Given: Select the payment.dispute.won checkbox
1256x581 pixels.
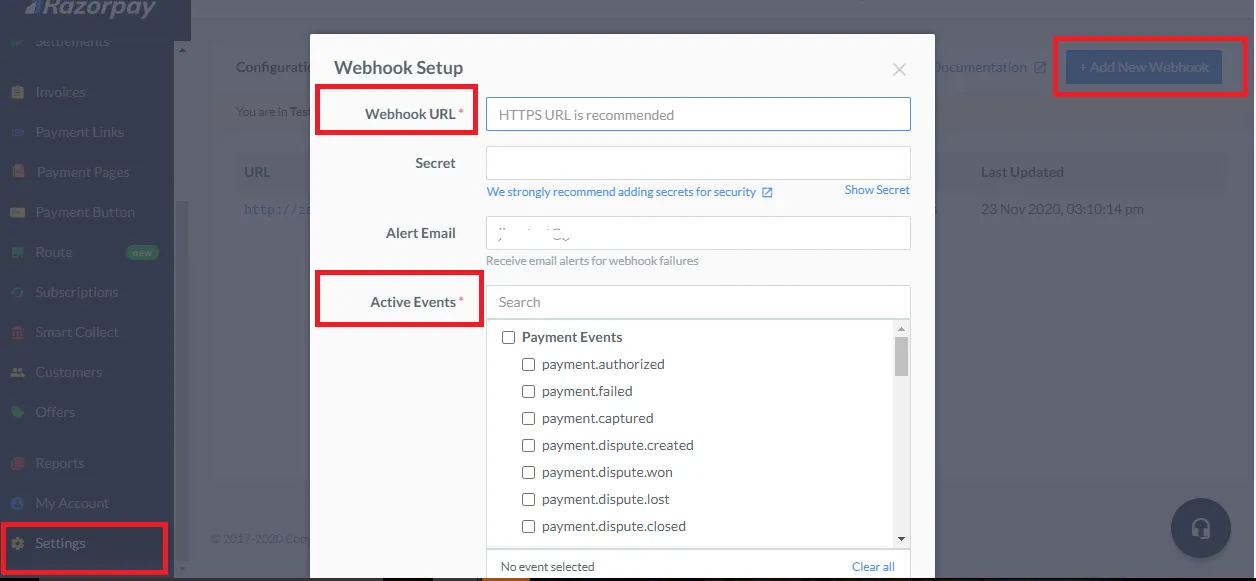Looking at the screenshot, I should pos(529,473).
